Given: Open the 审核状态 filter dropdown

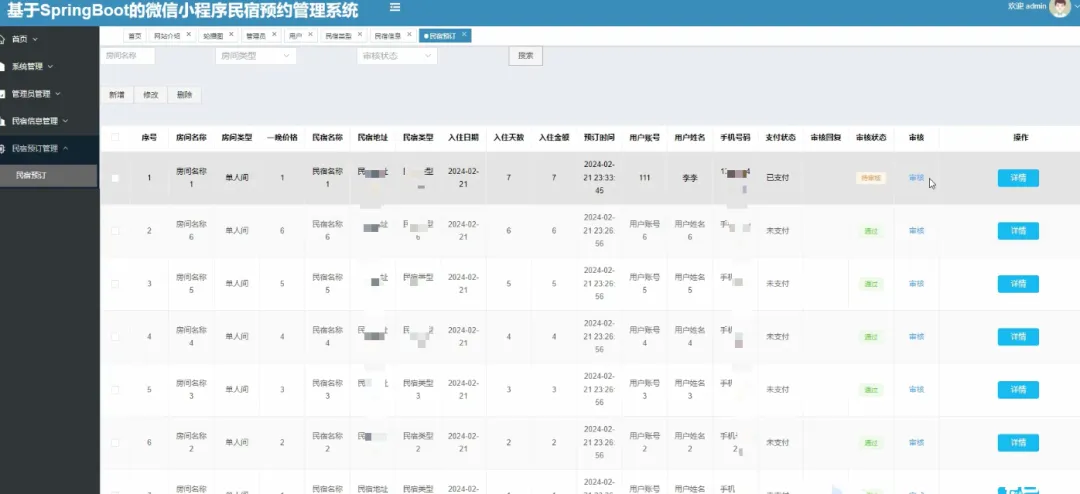Looking at the screenshot, I should pyautogui.click(x=397, y=56).
